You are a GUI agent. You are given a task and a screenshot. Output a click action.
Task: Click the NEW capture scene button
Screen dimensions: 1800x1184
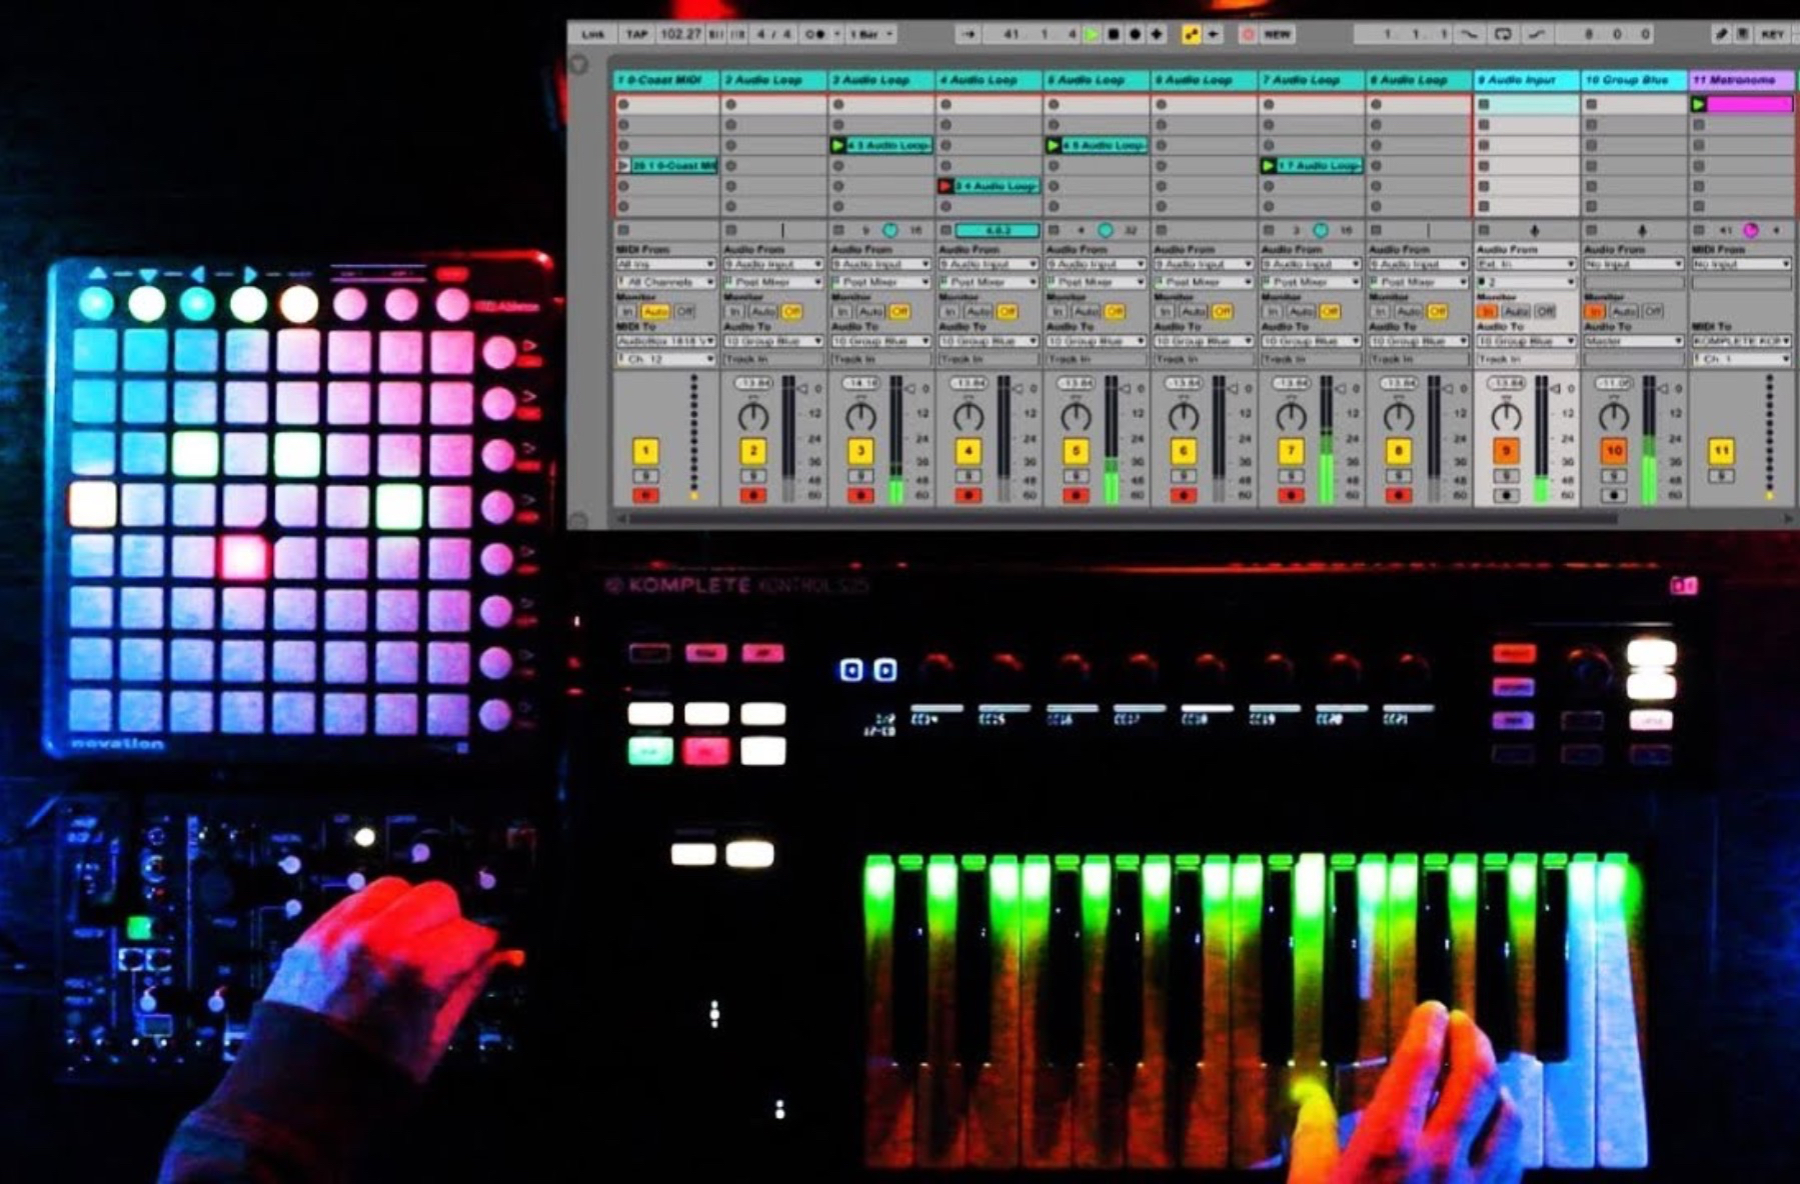click(1277, 34)
